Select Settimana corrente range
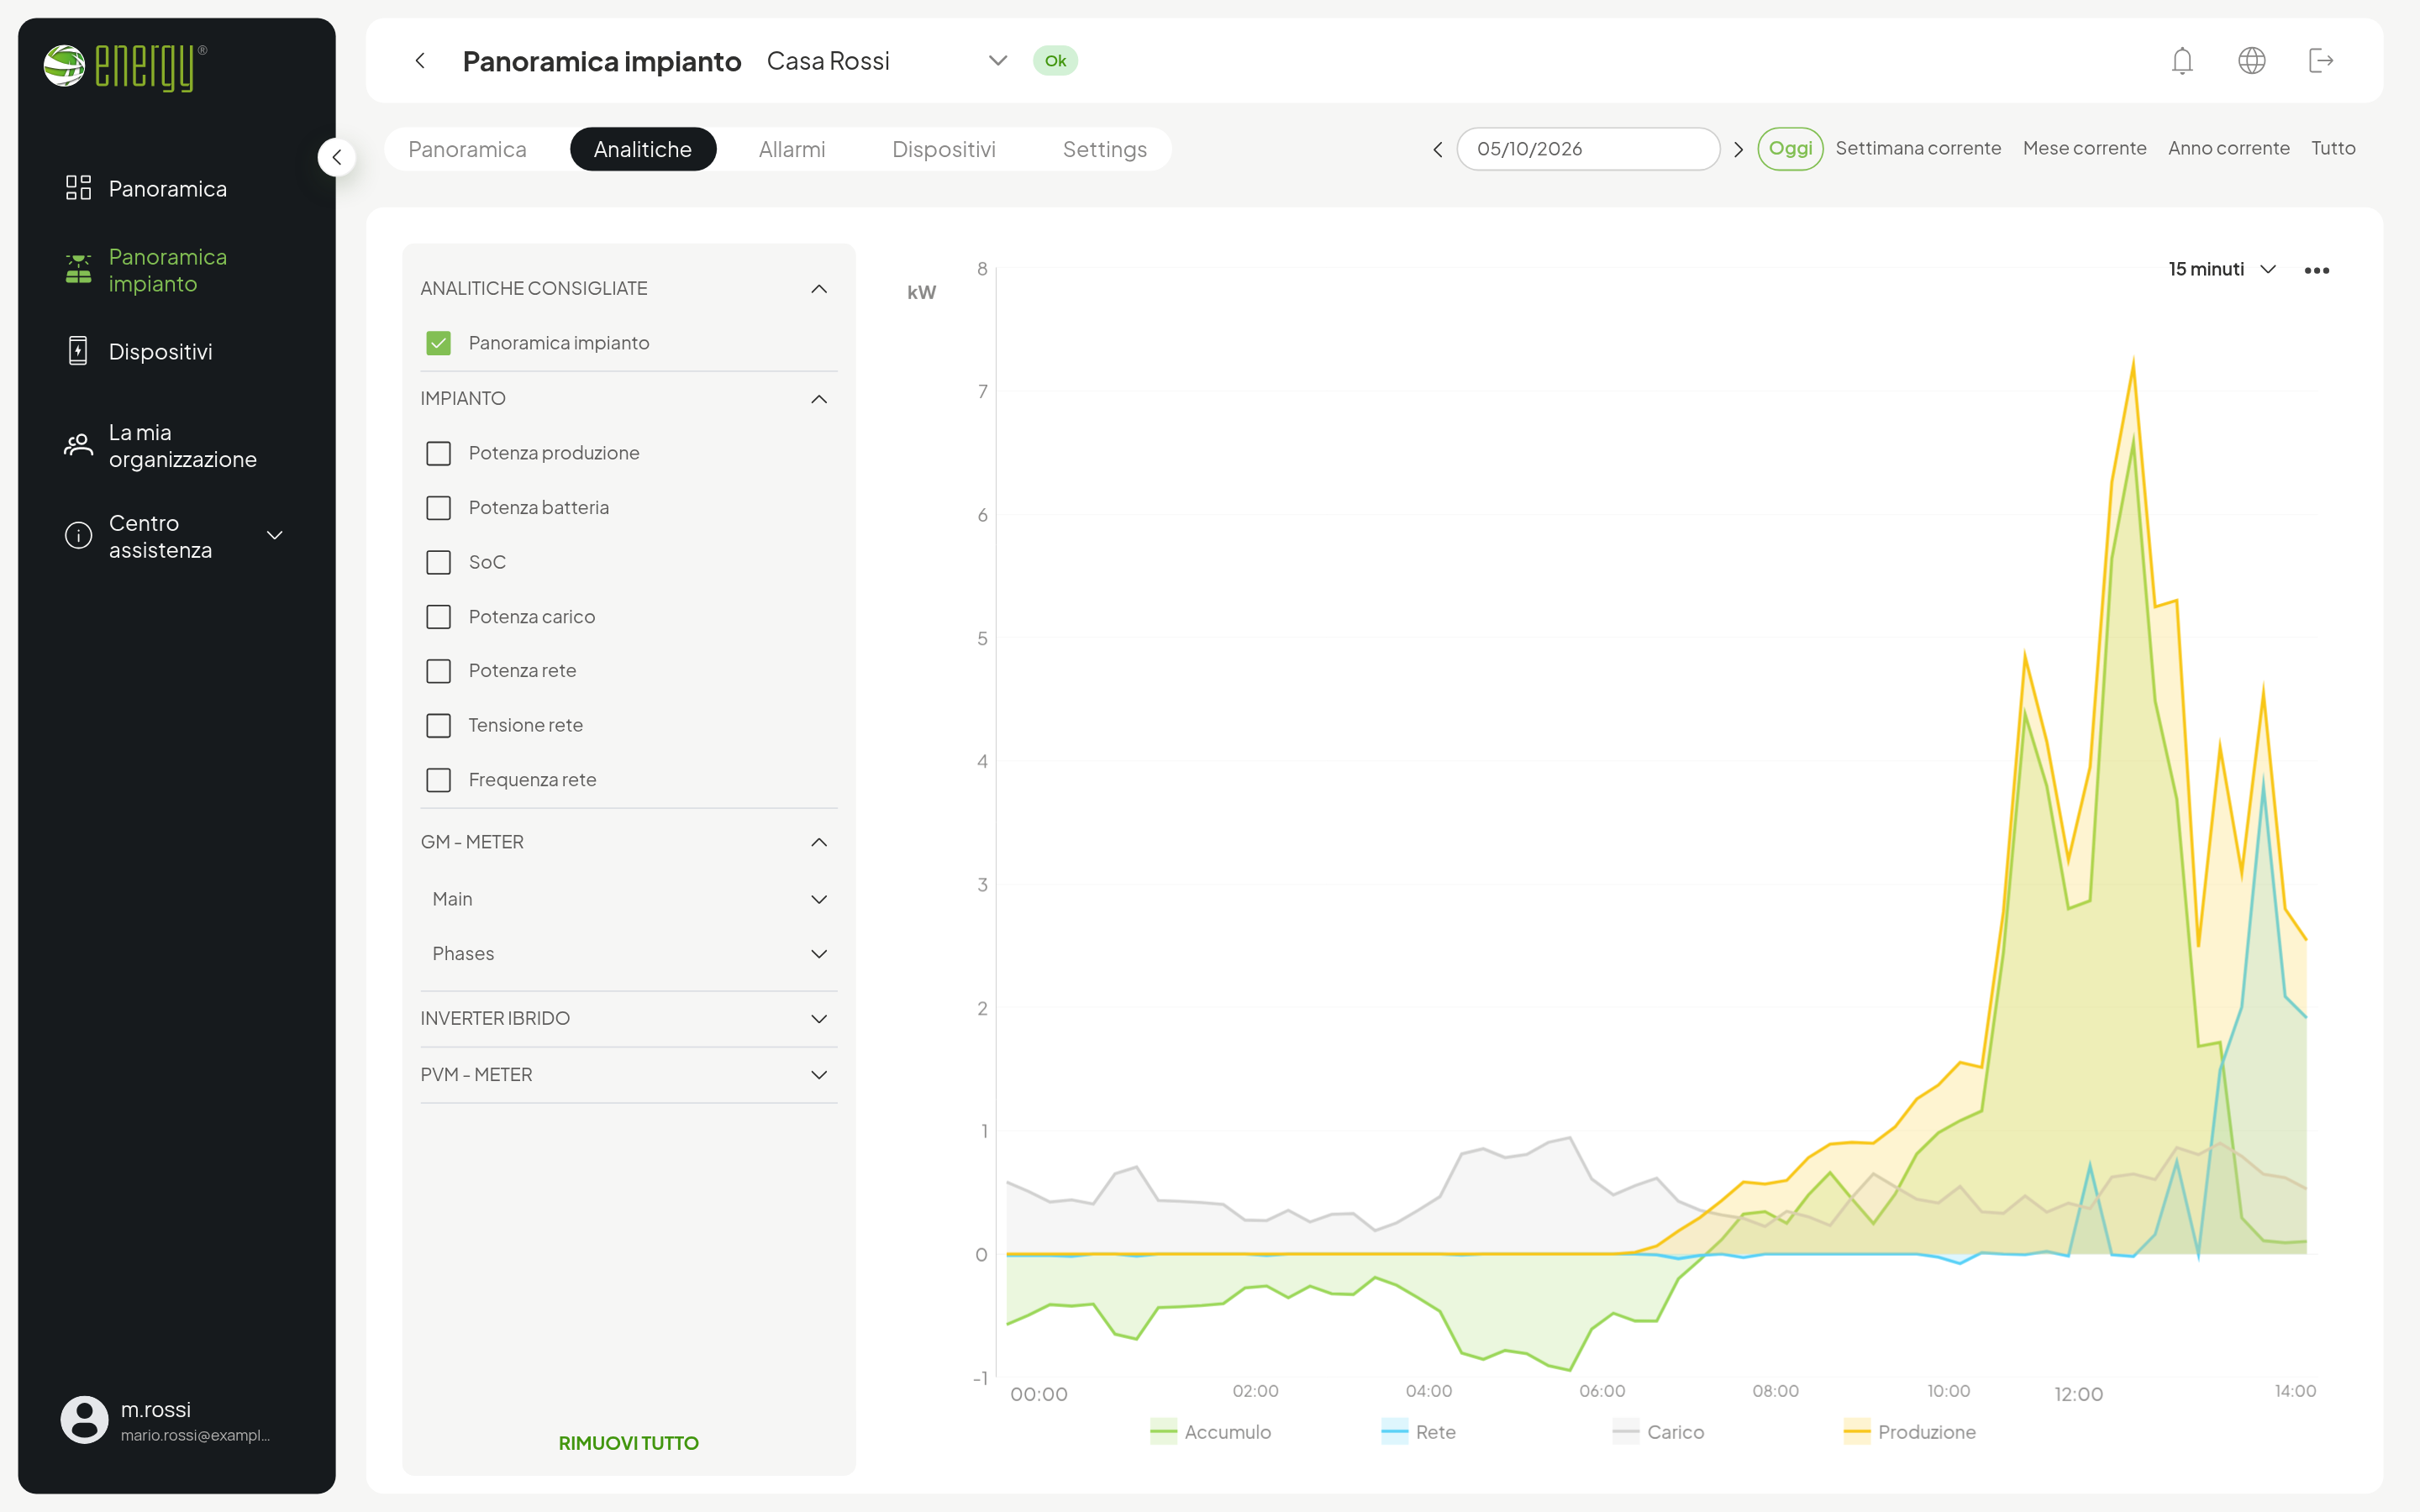Viewport: 2420px width, 1512px height. (1917, 148)
